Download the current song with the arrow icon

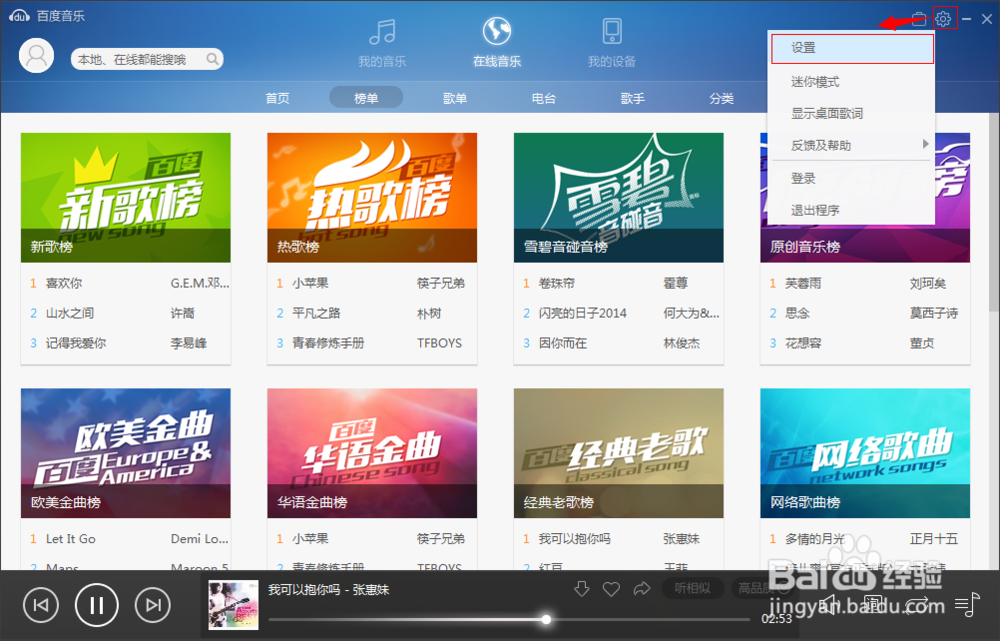[582, 589]
